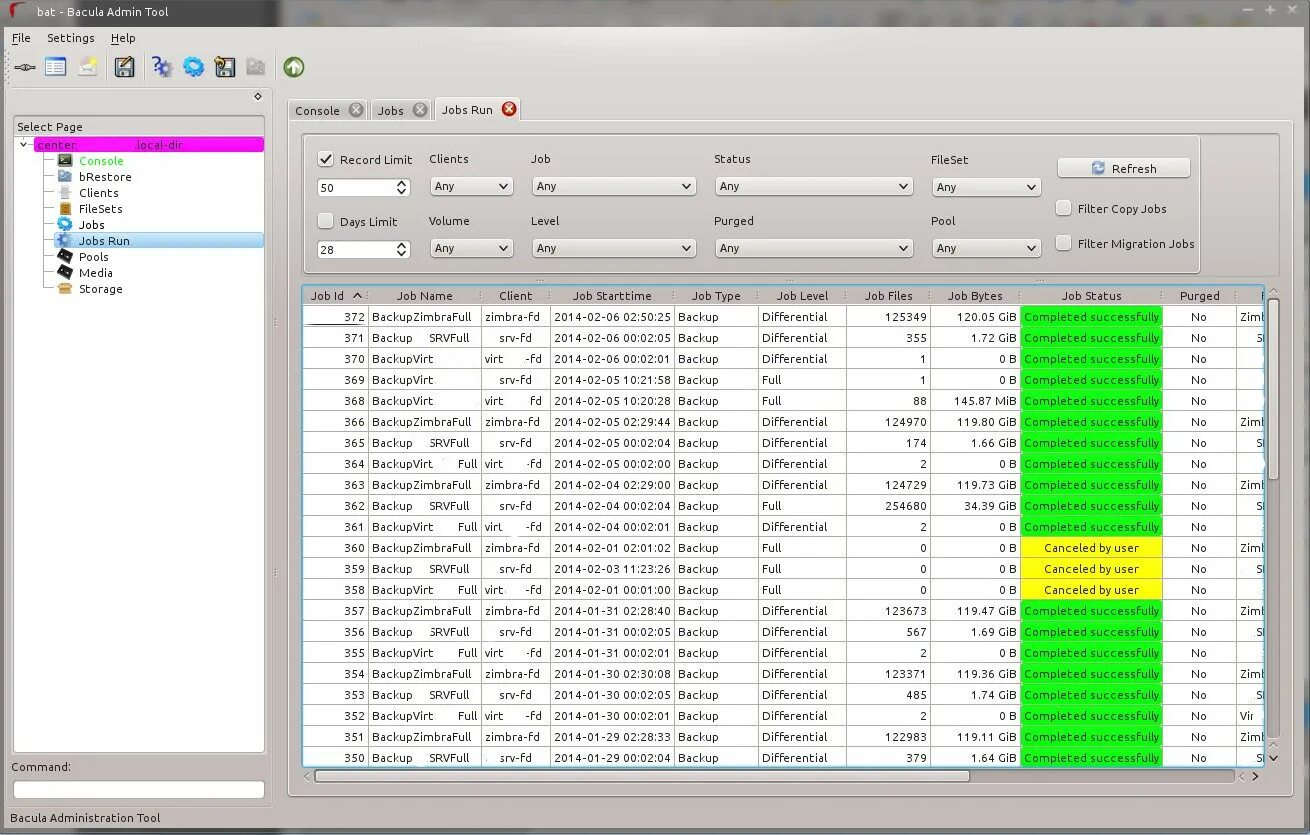Open the Pool dropdown filter
The width and height of the screenshot is (1310, 835).
[x=986, y=248]
